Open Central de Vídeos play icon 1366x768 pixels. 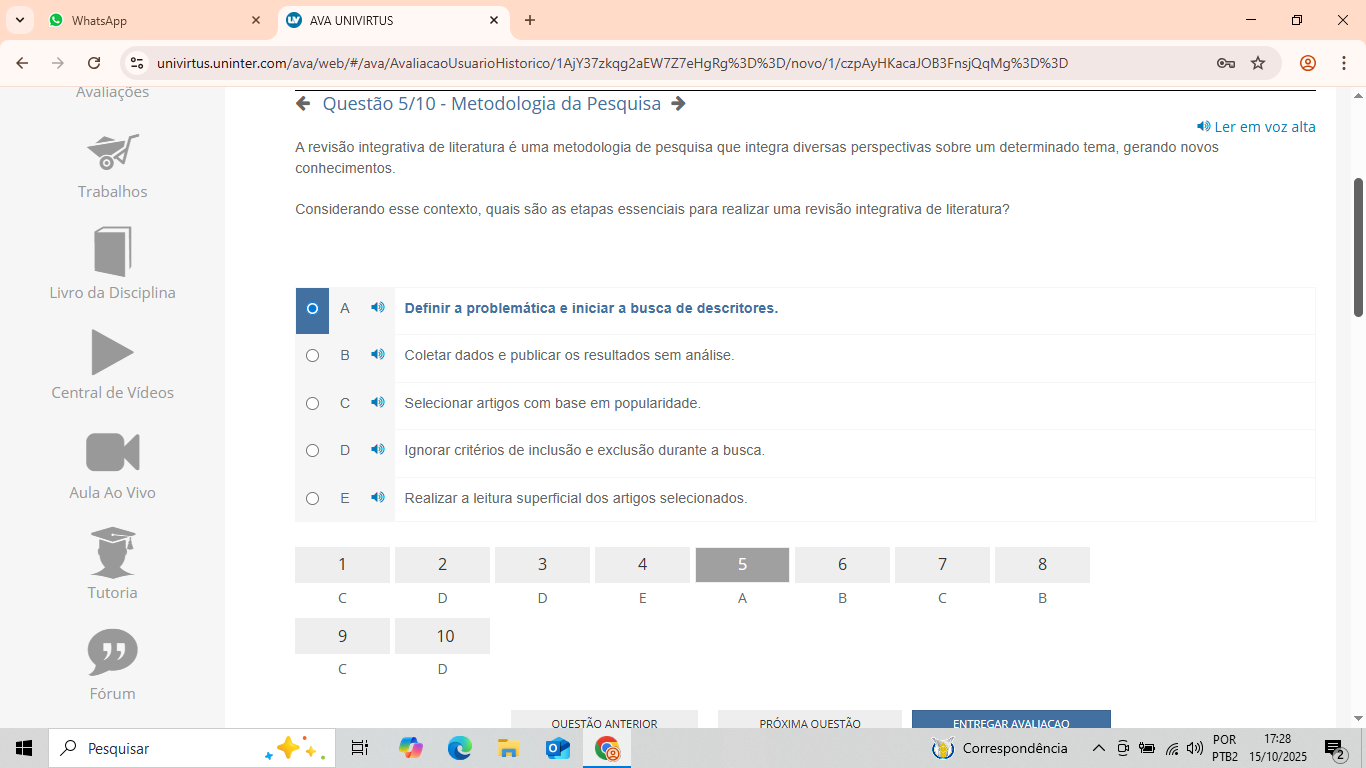click(112, 352)
